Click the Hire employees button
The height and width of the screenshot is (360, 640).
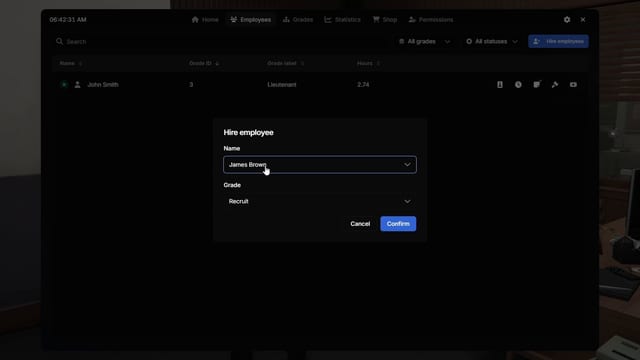(x=558, y=41)
